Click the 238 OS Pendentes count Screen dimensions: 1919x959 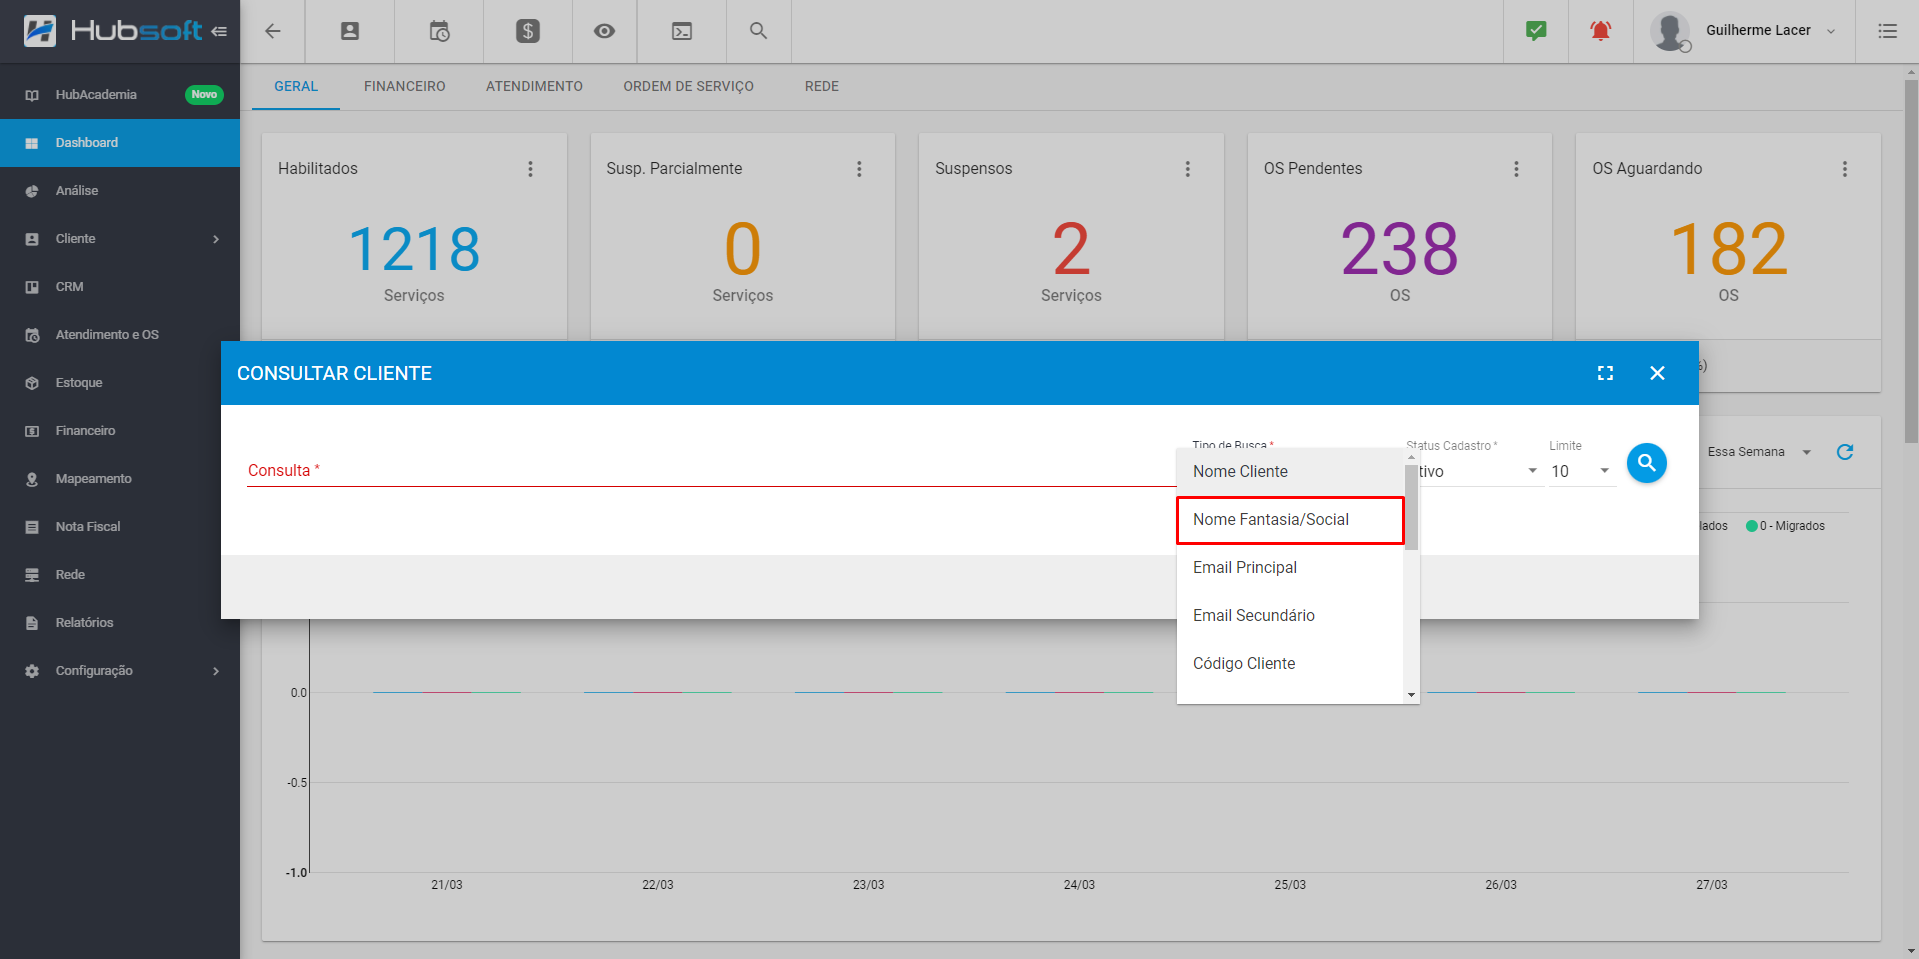[1400, 249]
